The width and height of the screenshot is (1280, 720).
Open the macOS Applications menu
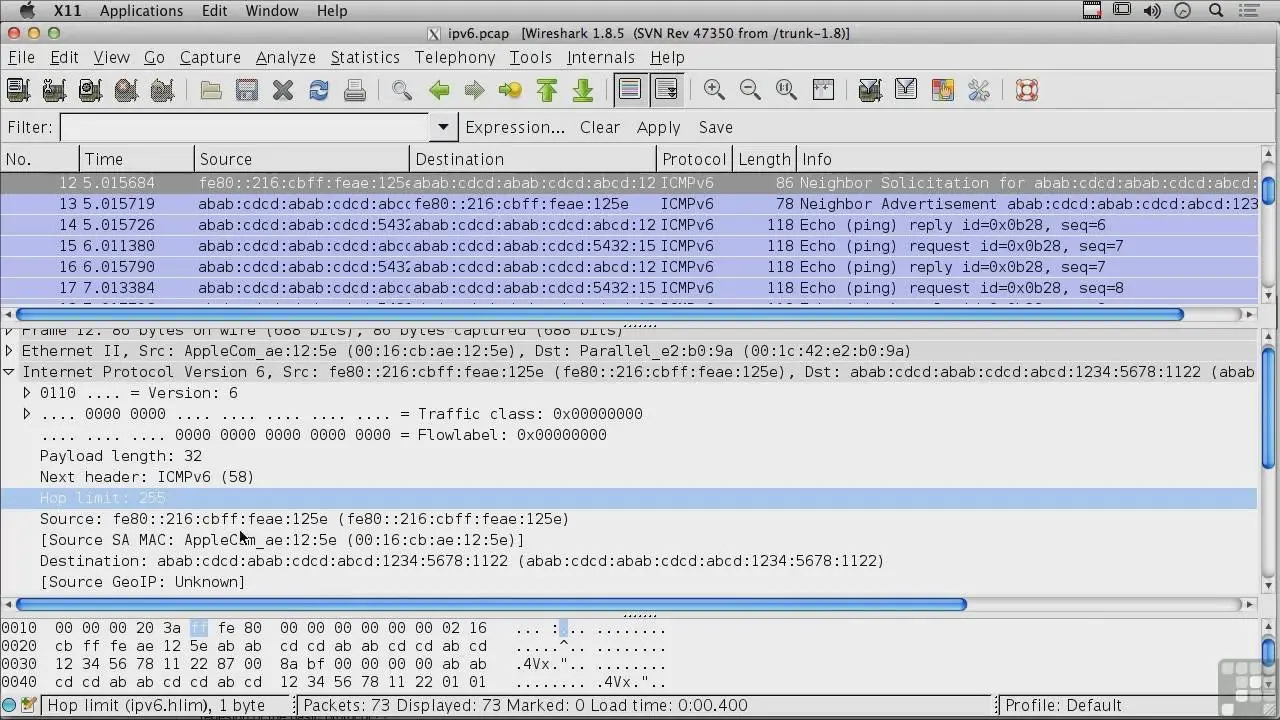(x=141, y=11)
